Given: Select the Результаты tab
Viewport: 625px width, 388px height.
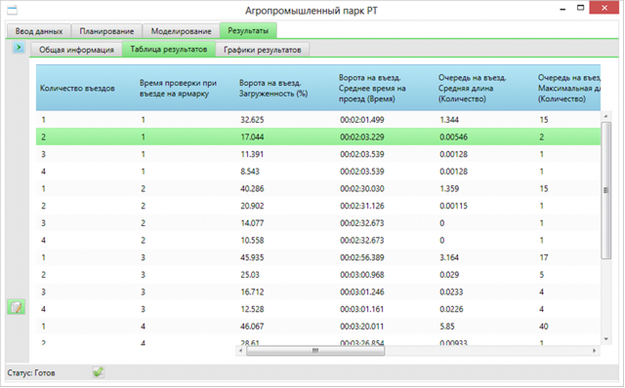Looking at the screenshot, I should (x=248, y=30).
